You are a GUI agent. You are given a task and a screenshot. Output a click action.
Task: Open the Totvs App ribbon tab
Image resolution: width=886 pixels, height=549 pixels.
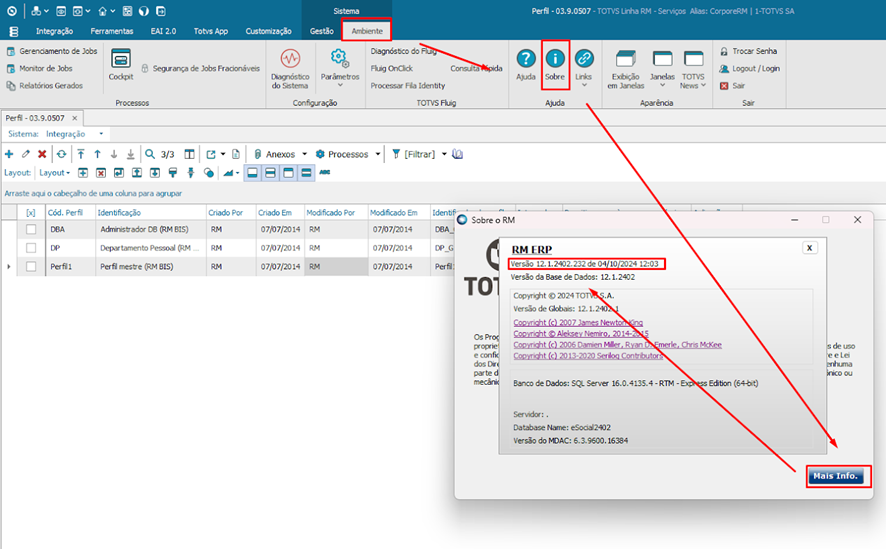[x=211, y=31]
